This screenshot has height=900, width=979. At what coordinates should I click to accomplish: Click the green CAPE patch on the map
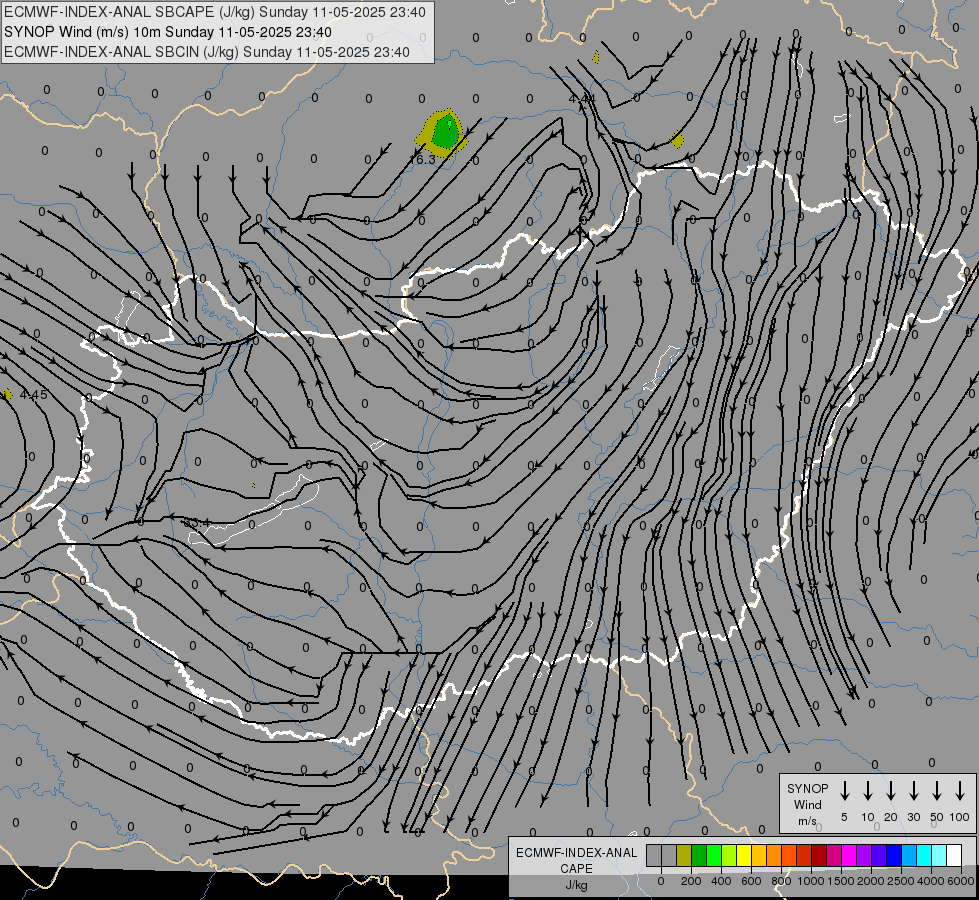coord(445,132)
